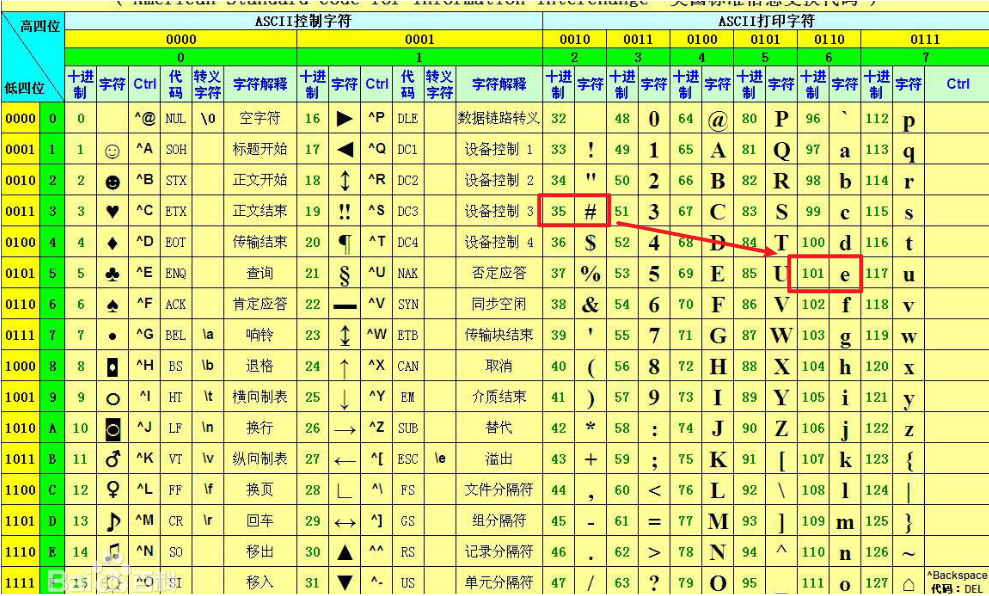Select the left arrow symbol at decimal 27
Screen dimensions: 989x596
345,458
